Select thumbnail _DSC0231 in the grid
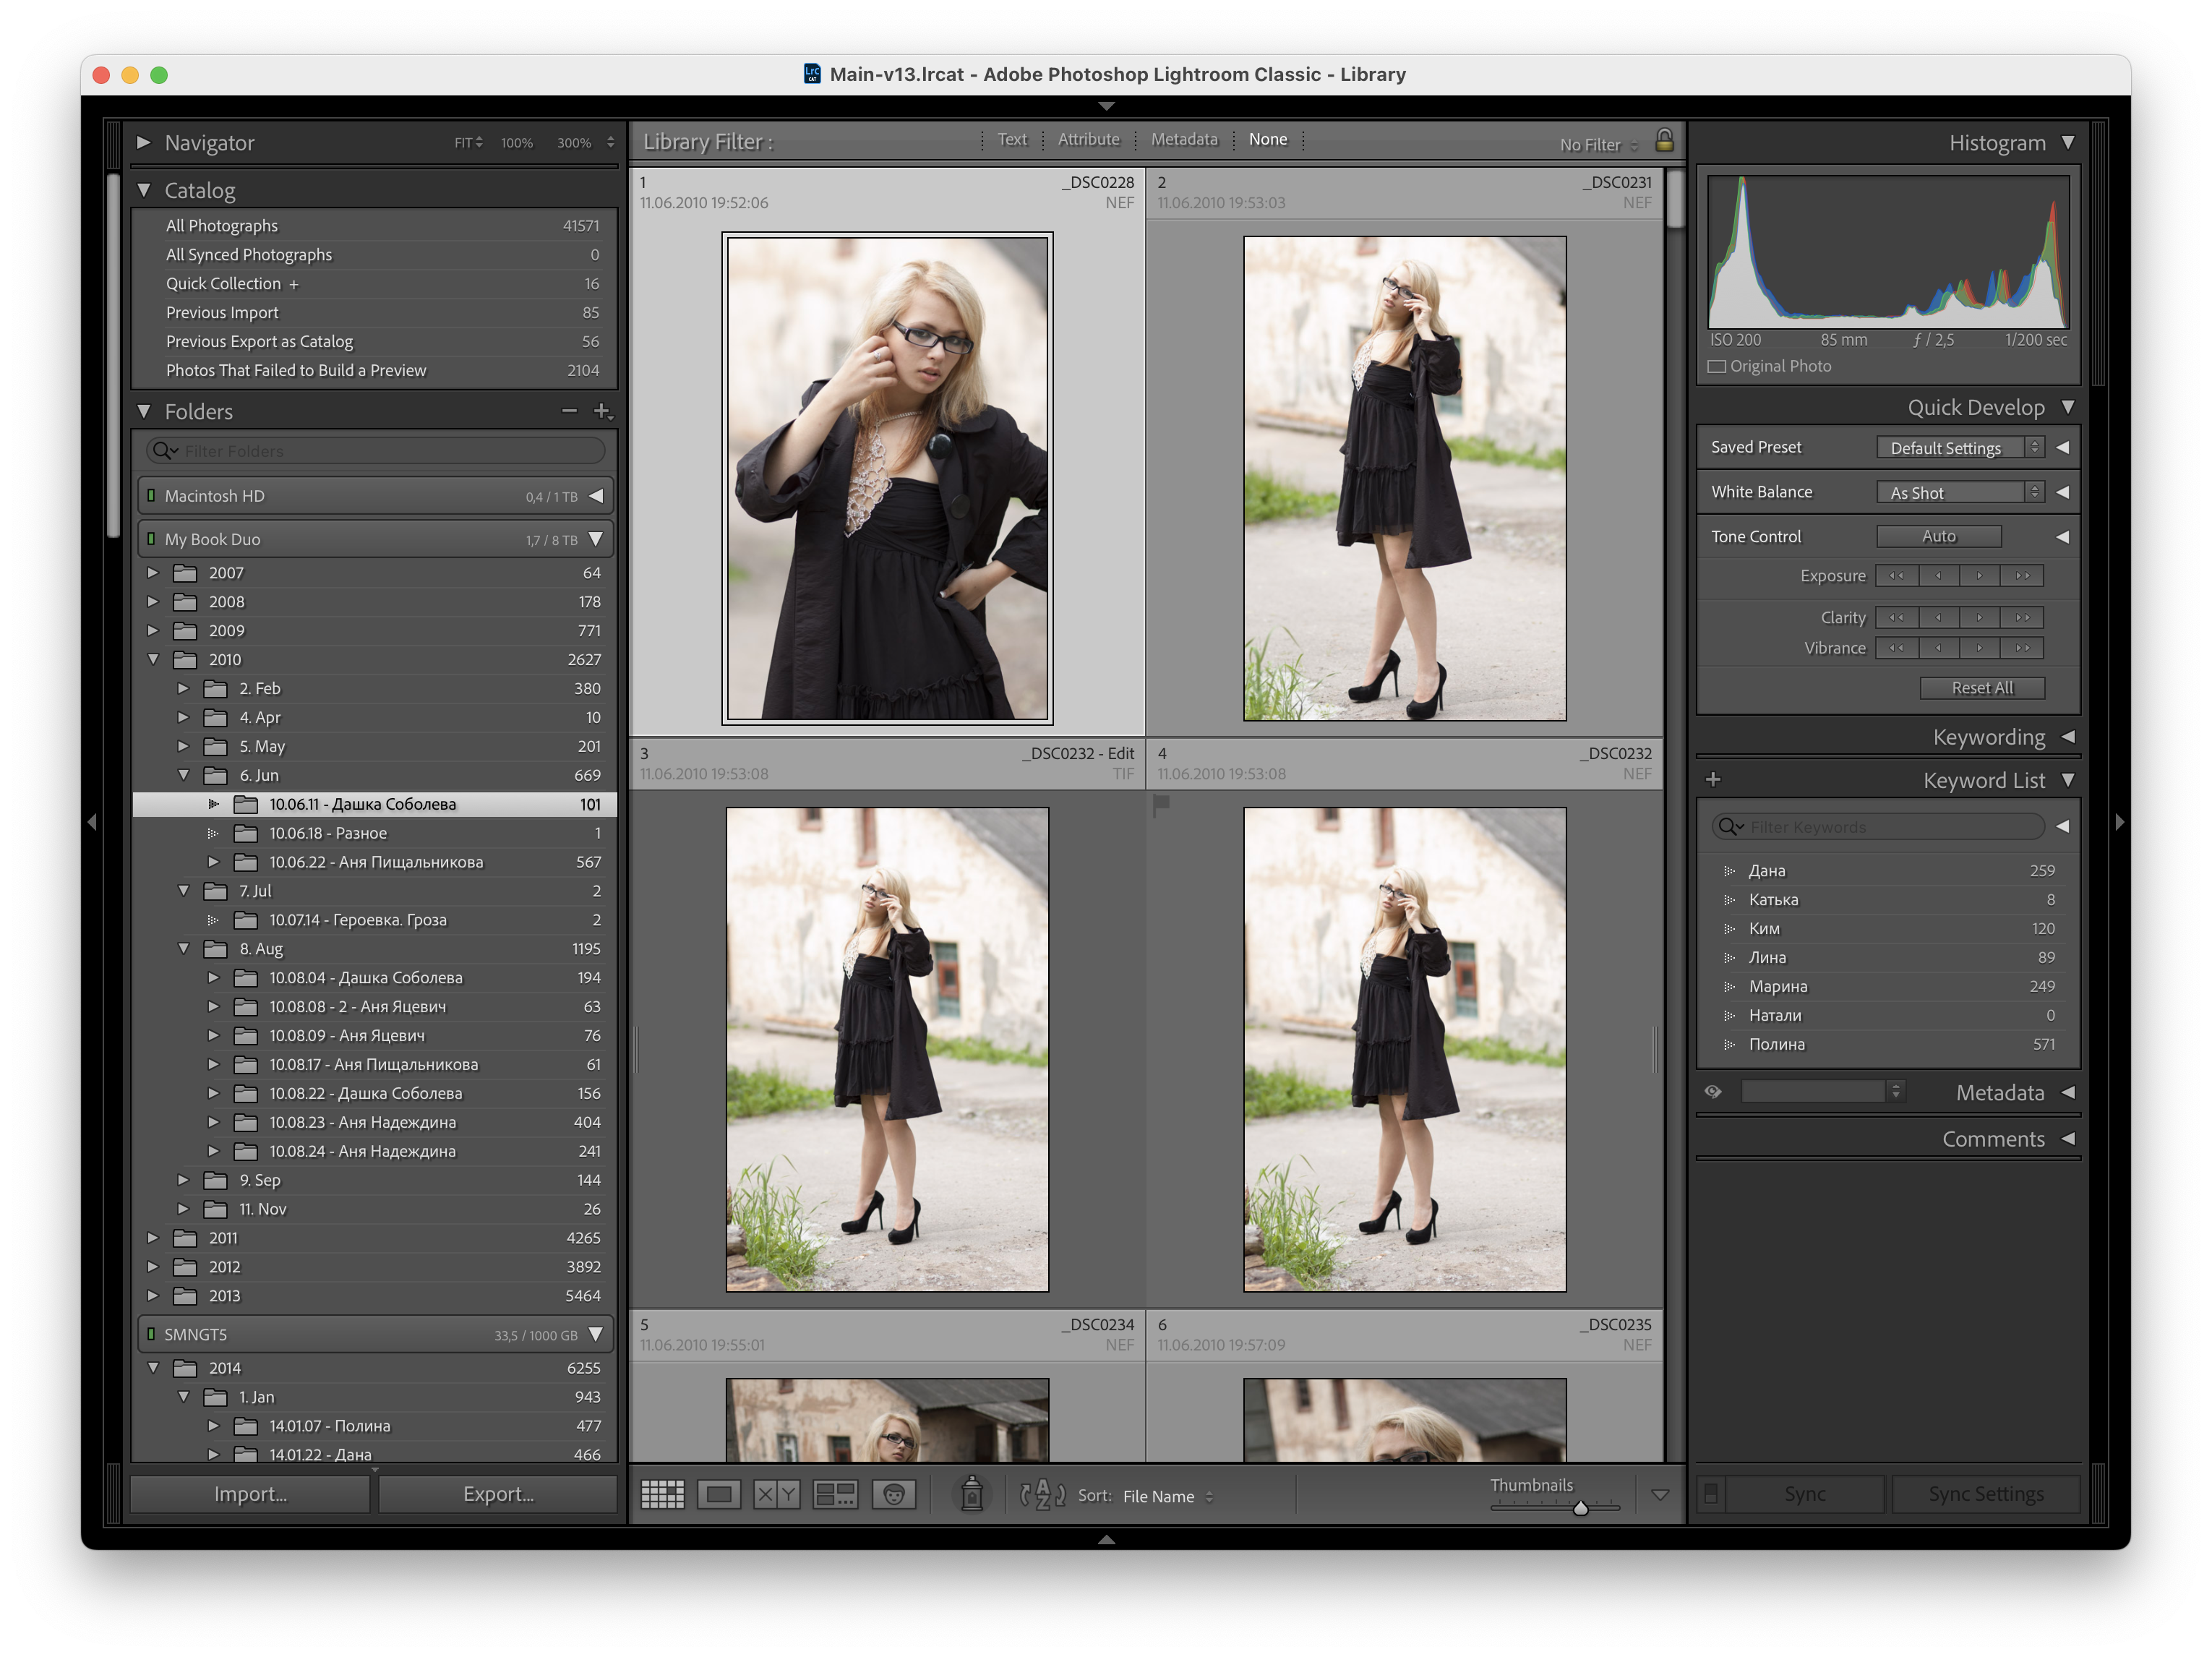This screenshot has width=2212, height=1657. [1404, 478]
